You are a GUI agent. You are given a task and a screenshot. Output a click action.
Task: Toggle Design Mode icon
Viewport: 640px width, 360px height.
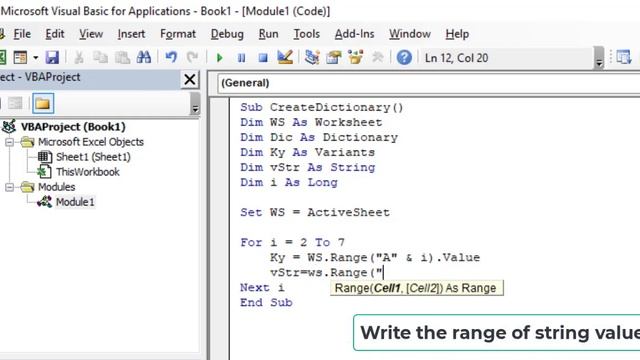285,58
